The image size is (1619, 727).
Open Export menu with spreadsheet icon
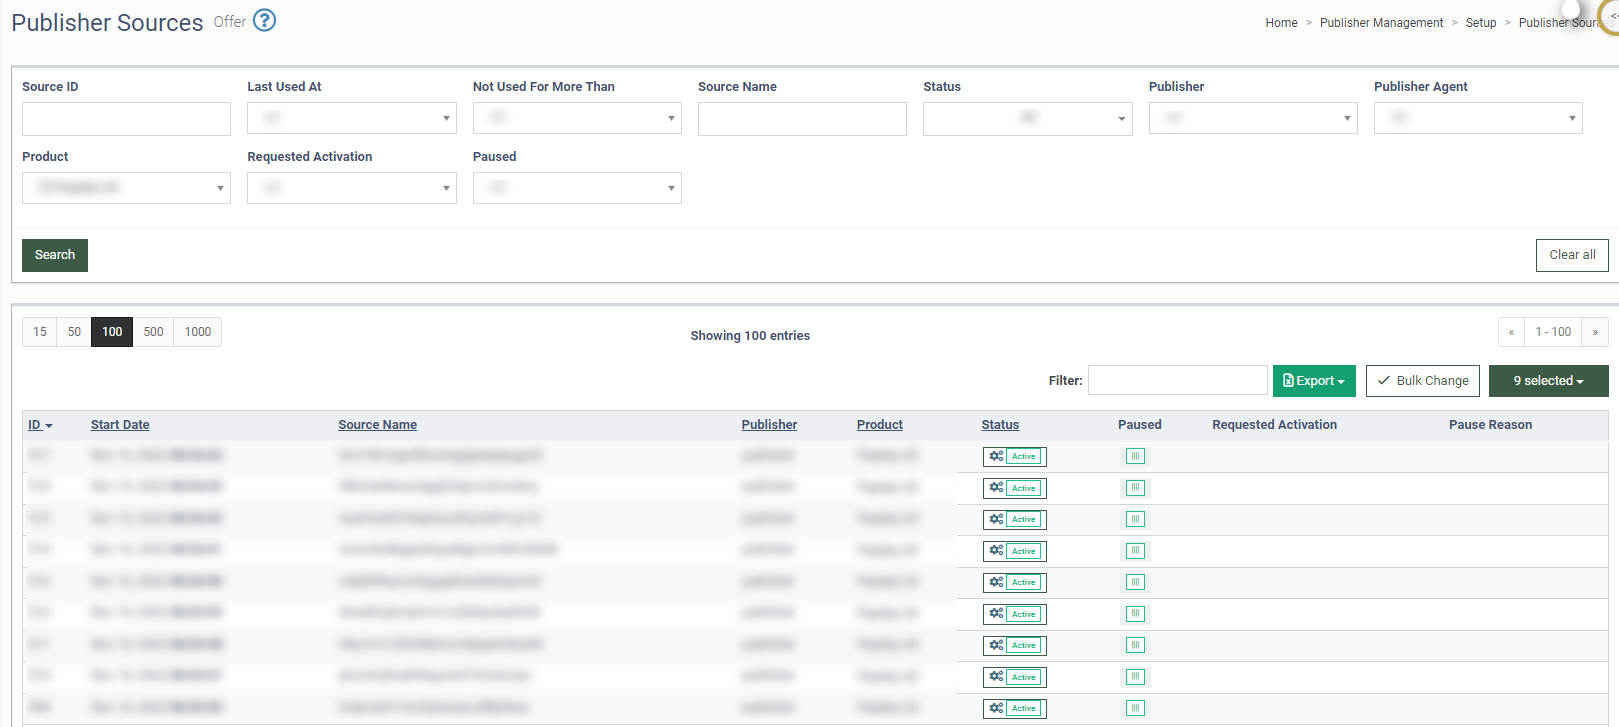click(1314, 381)
